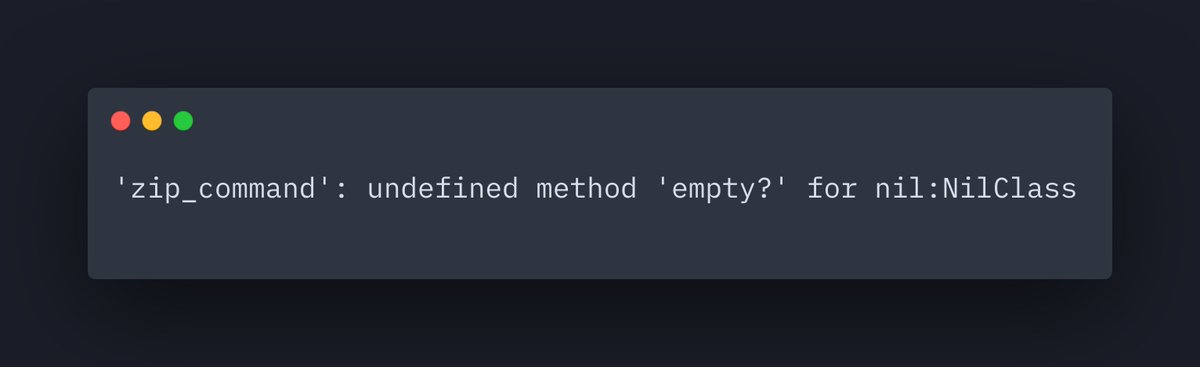Click the dark background outside the code window

(x=600, y=40)
